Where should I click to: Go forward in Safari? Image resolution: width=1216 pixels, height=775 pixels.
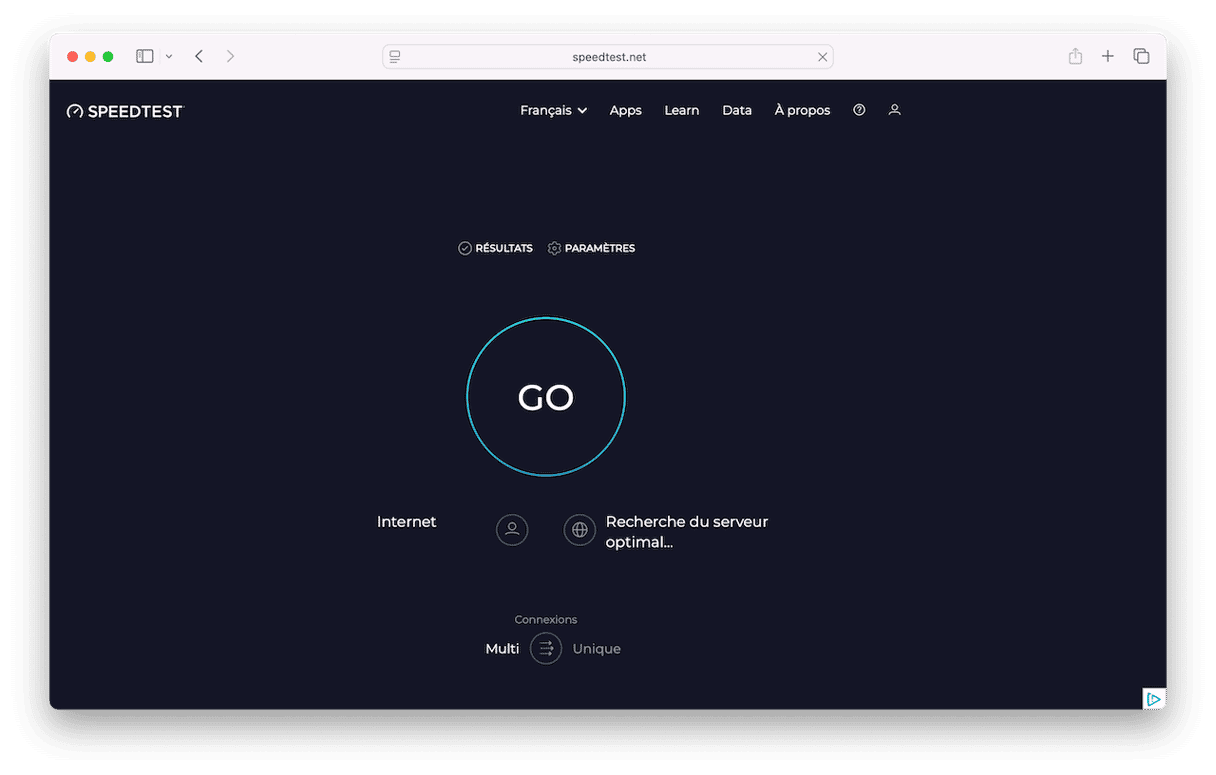click(230, 57)
